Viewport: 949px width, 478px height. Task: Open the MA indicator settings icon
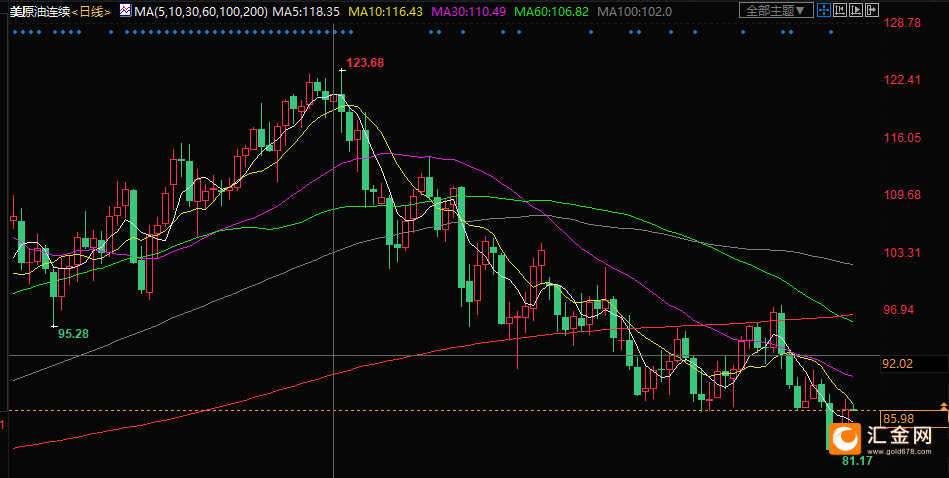point(125,10)
